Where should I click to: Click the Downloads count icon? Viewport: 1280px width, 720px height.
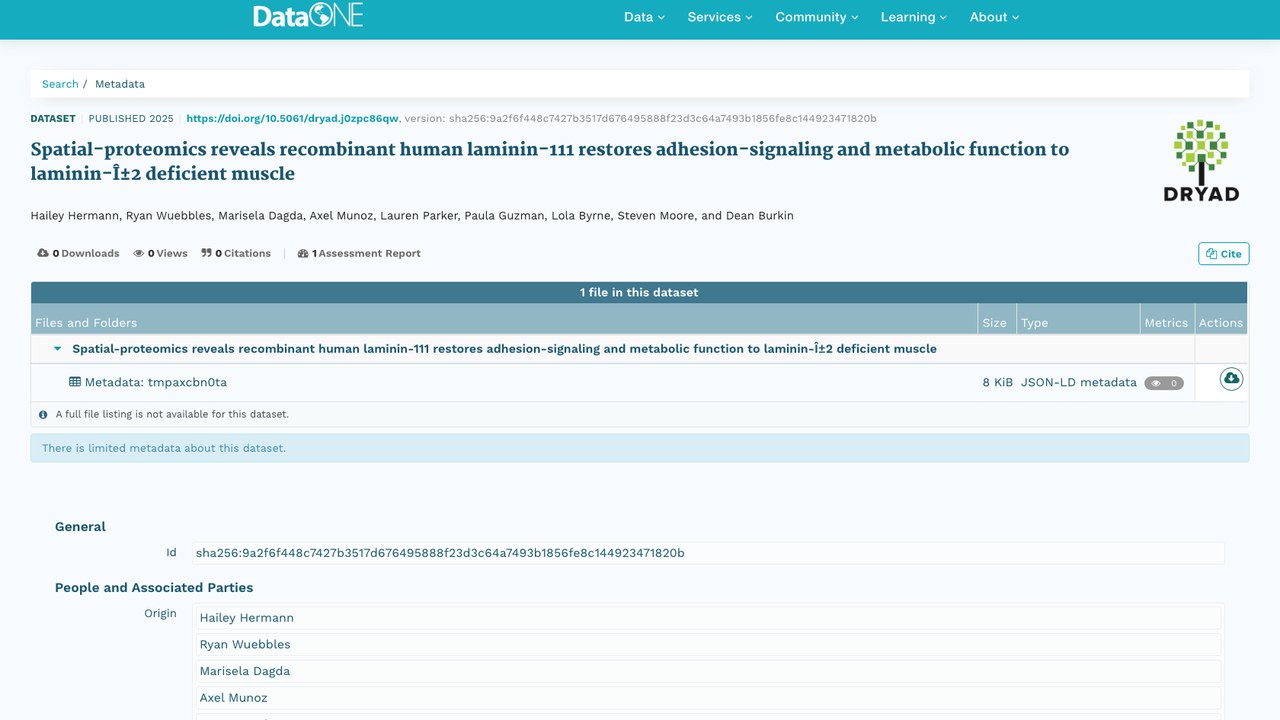tap(43, 253)
